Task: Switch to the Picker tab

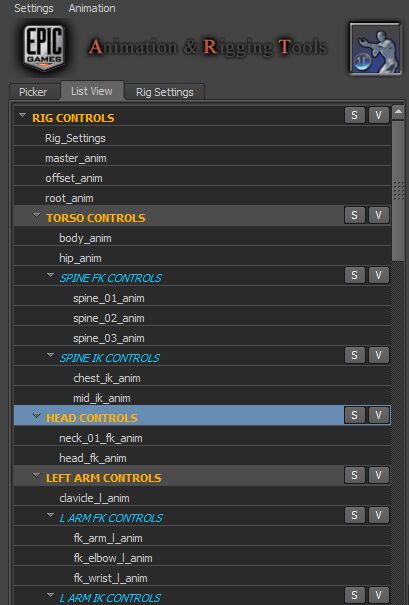Action: [x=33, y=92]
